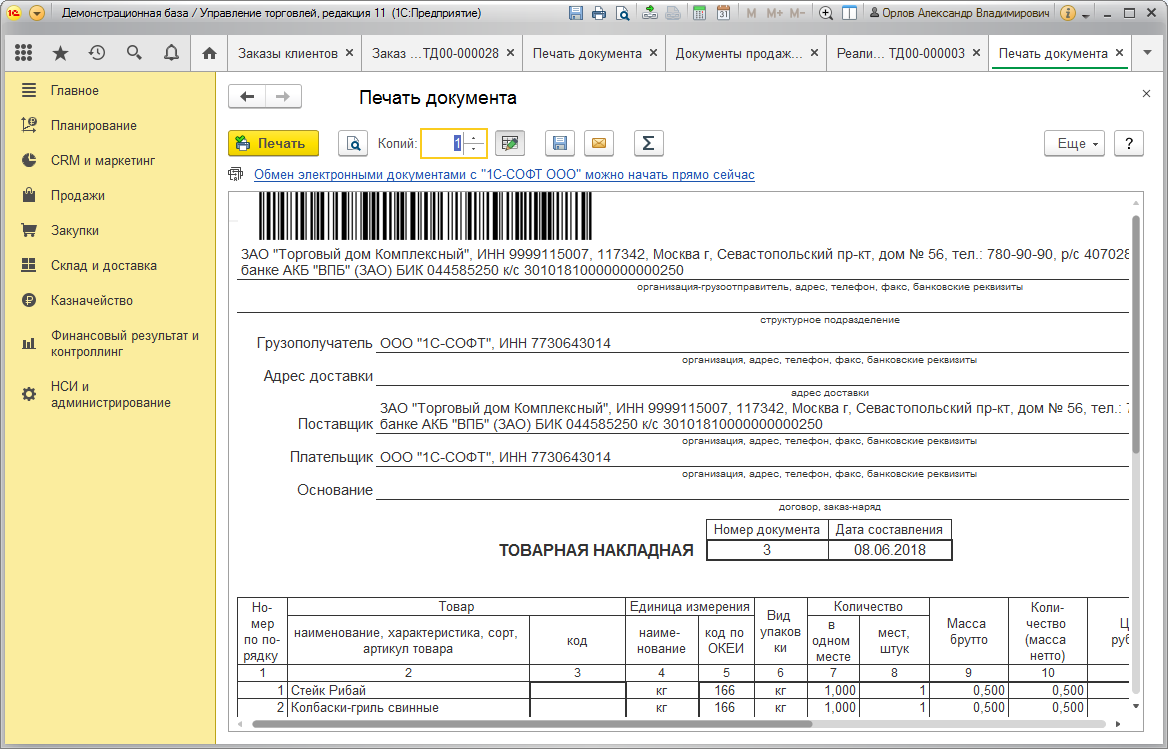1168x749 pixels.
Task: Open Склад и доставка section
Action: (104, 265)
